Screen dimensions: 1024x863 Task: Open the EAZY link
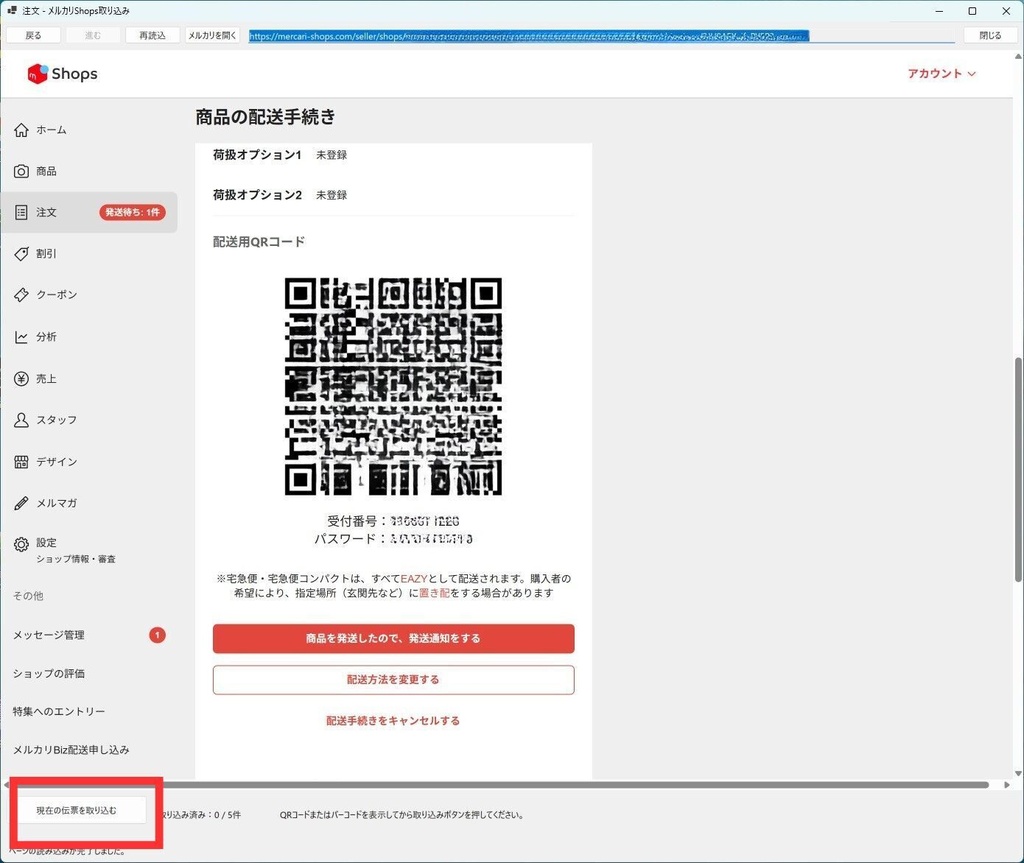413,579
